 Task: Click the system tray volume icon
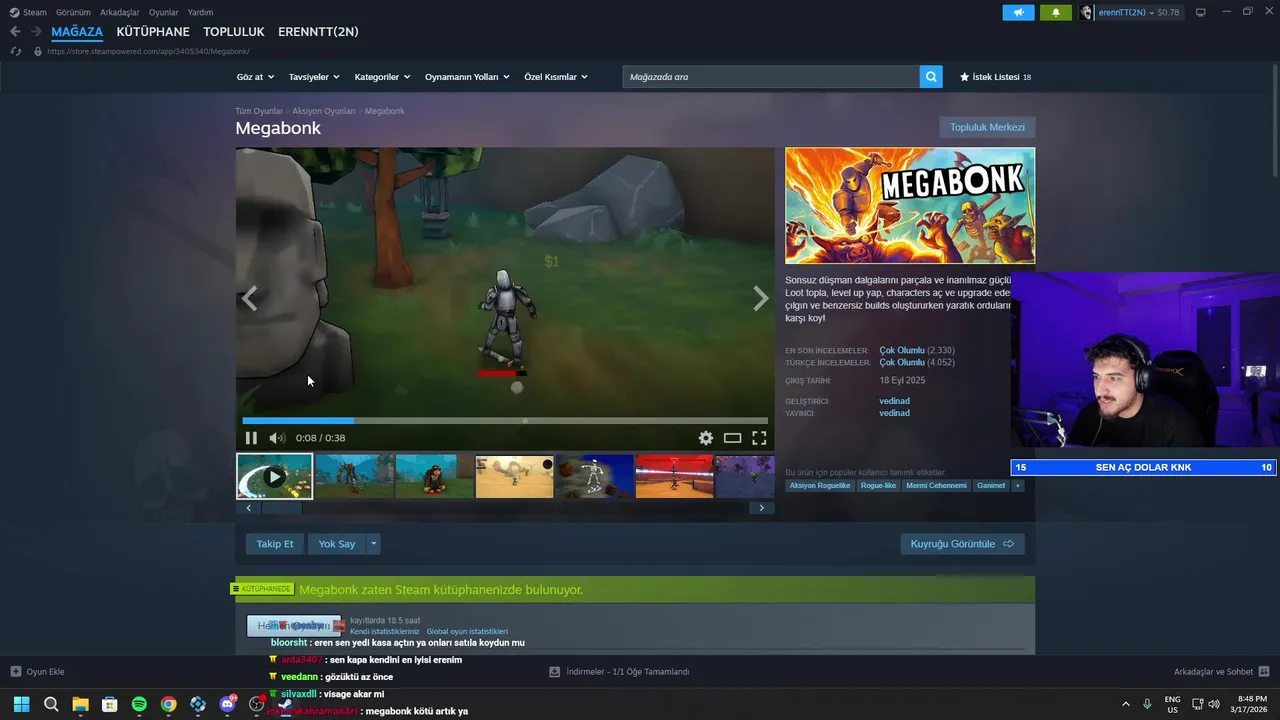pos(1214,704)
